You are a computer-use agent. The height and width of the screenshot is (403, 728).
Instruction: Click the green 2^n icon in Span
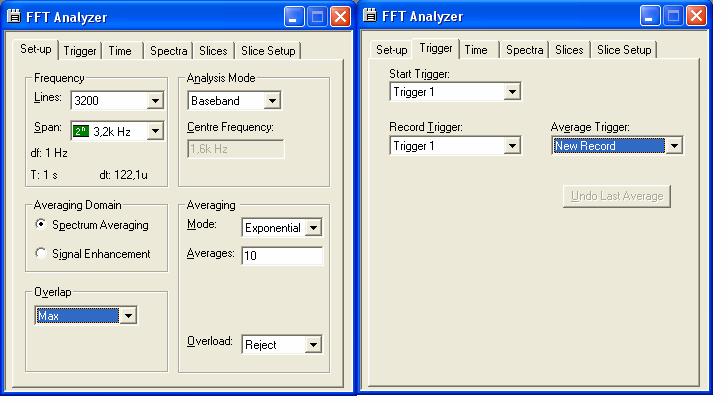pyautogui.click(x=81, y=130)
